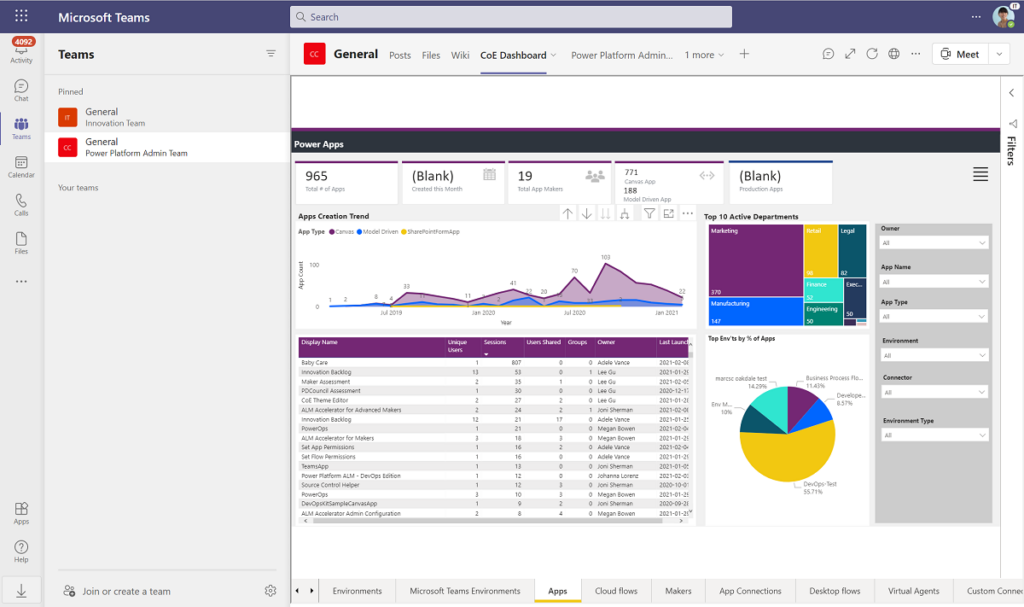The width and height of the screenshot is (1024, 607).
Task: Open the Cloud flows report page
Action: (616, 591)
